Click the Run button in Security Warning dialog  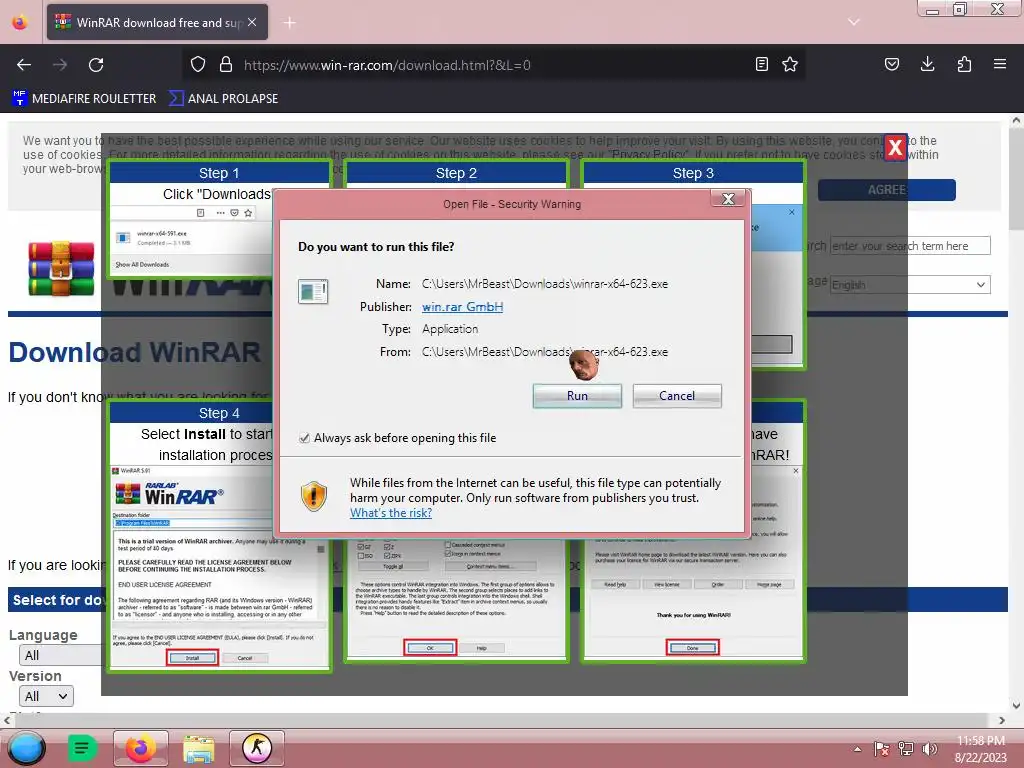click(577, 396)
